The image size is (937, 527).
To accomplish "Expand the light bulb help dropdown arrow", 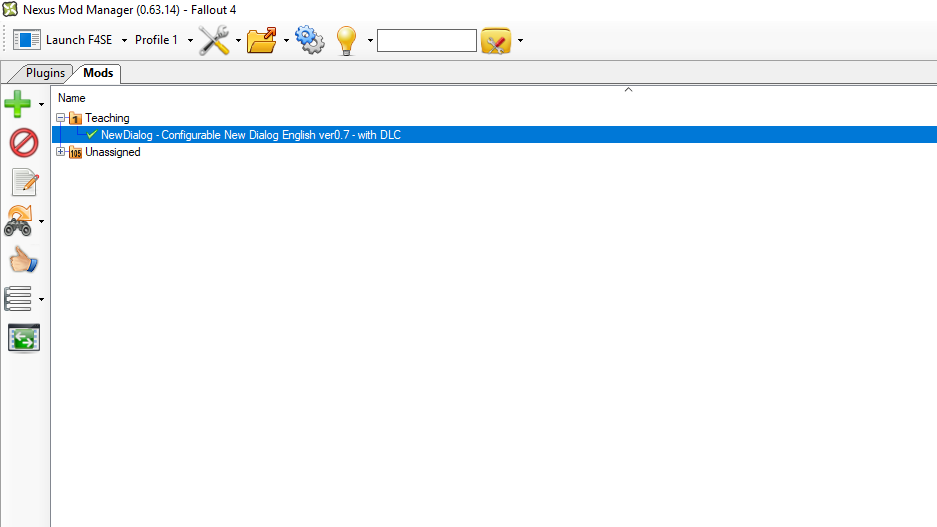I will click(x=370, y=41).
